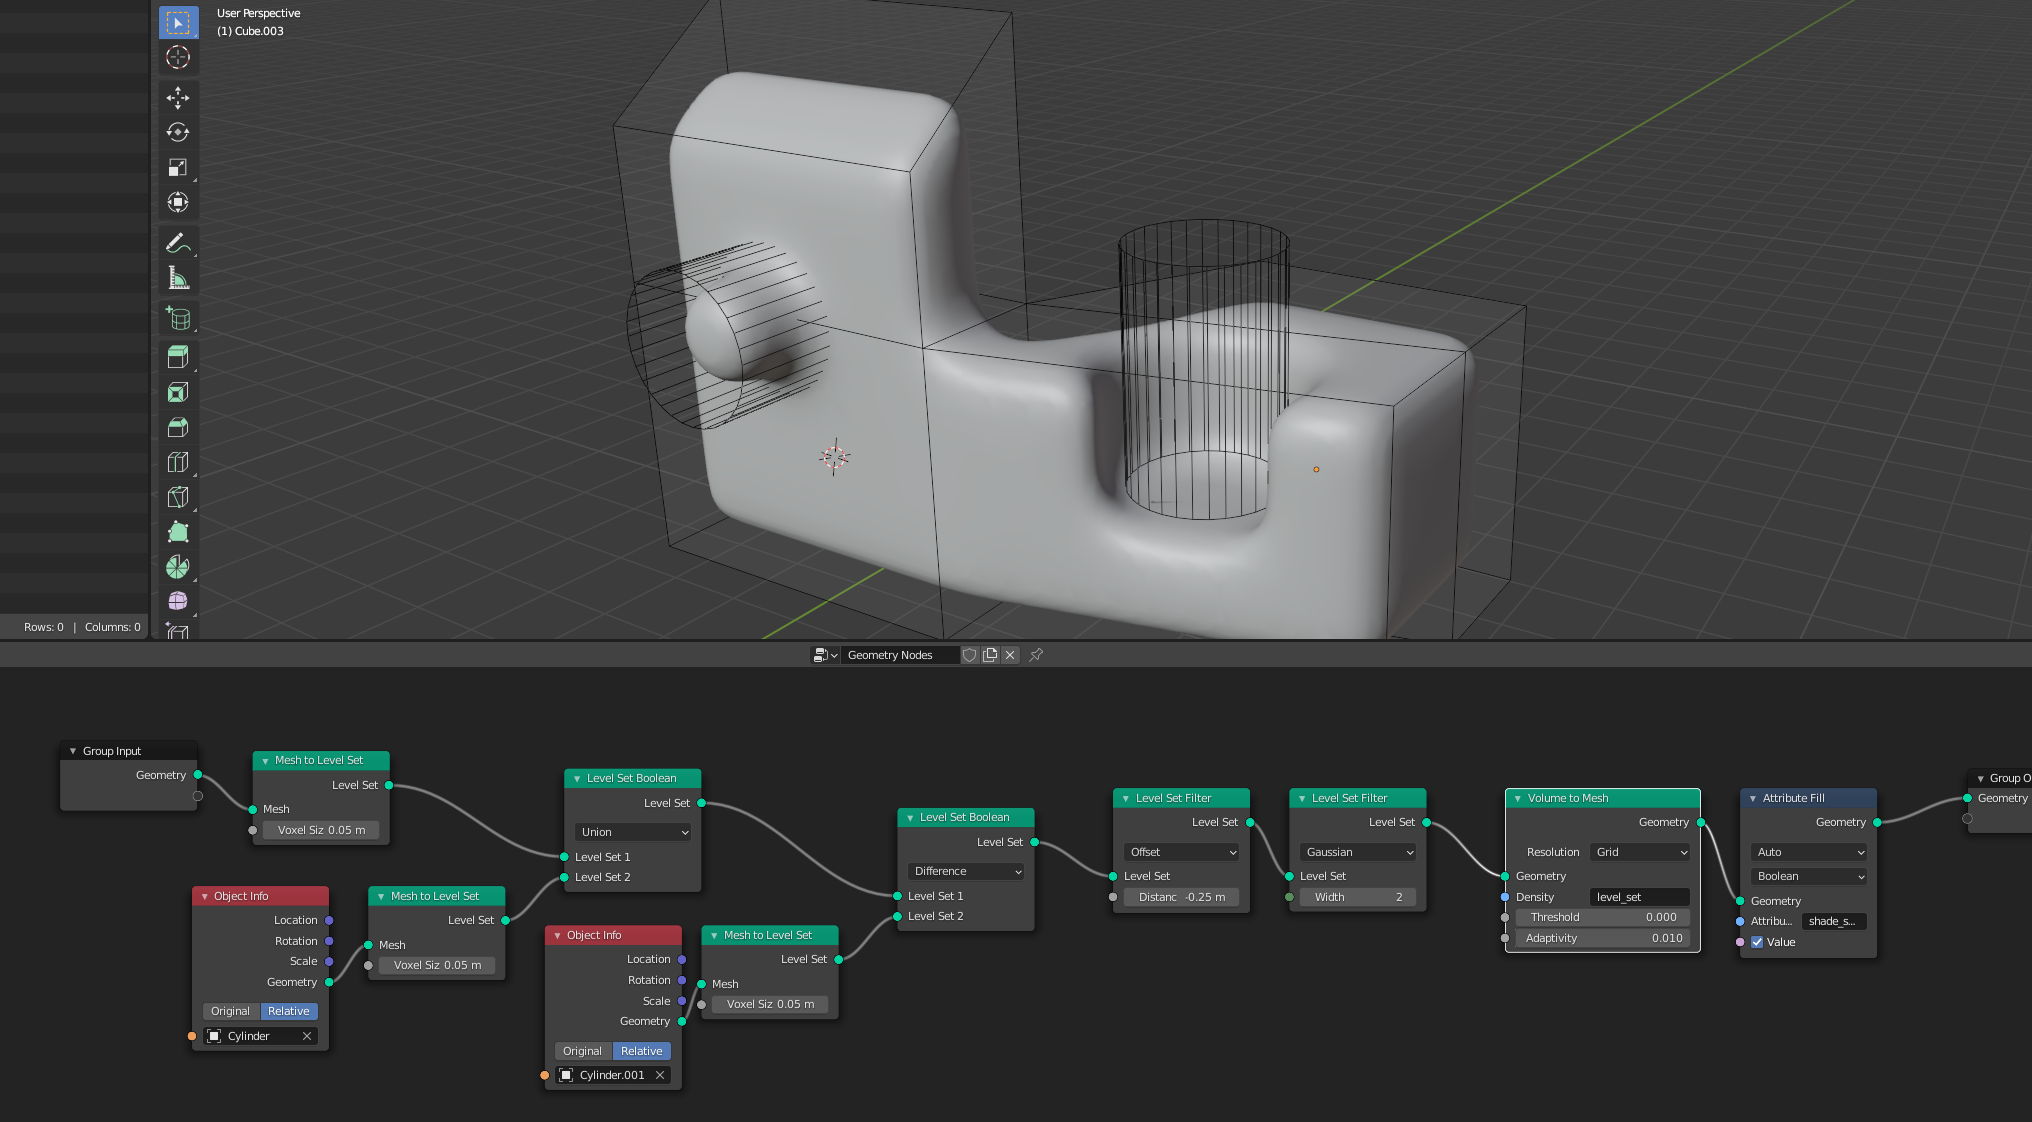Collapse the Volume to Mesh node
This screenshot has width=2032, height=1122.
[x=1518, y=798]
